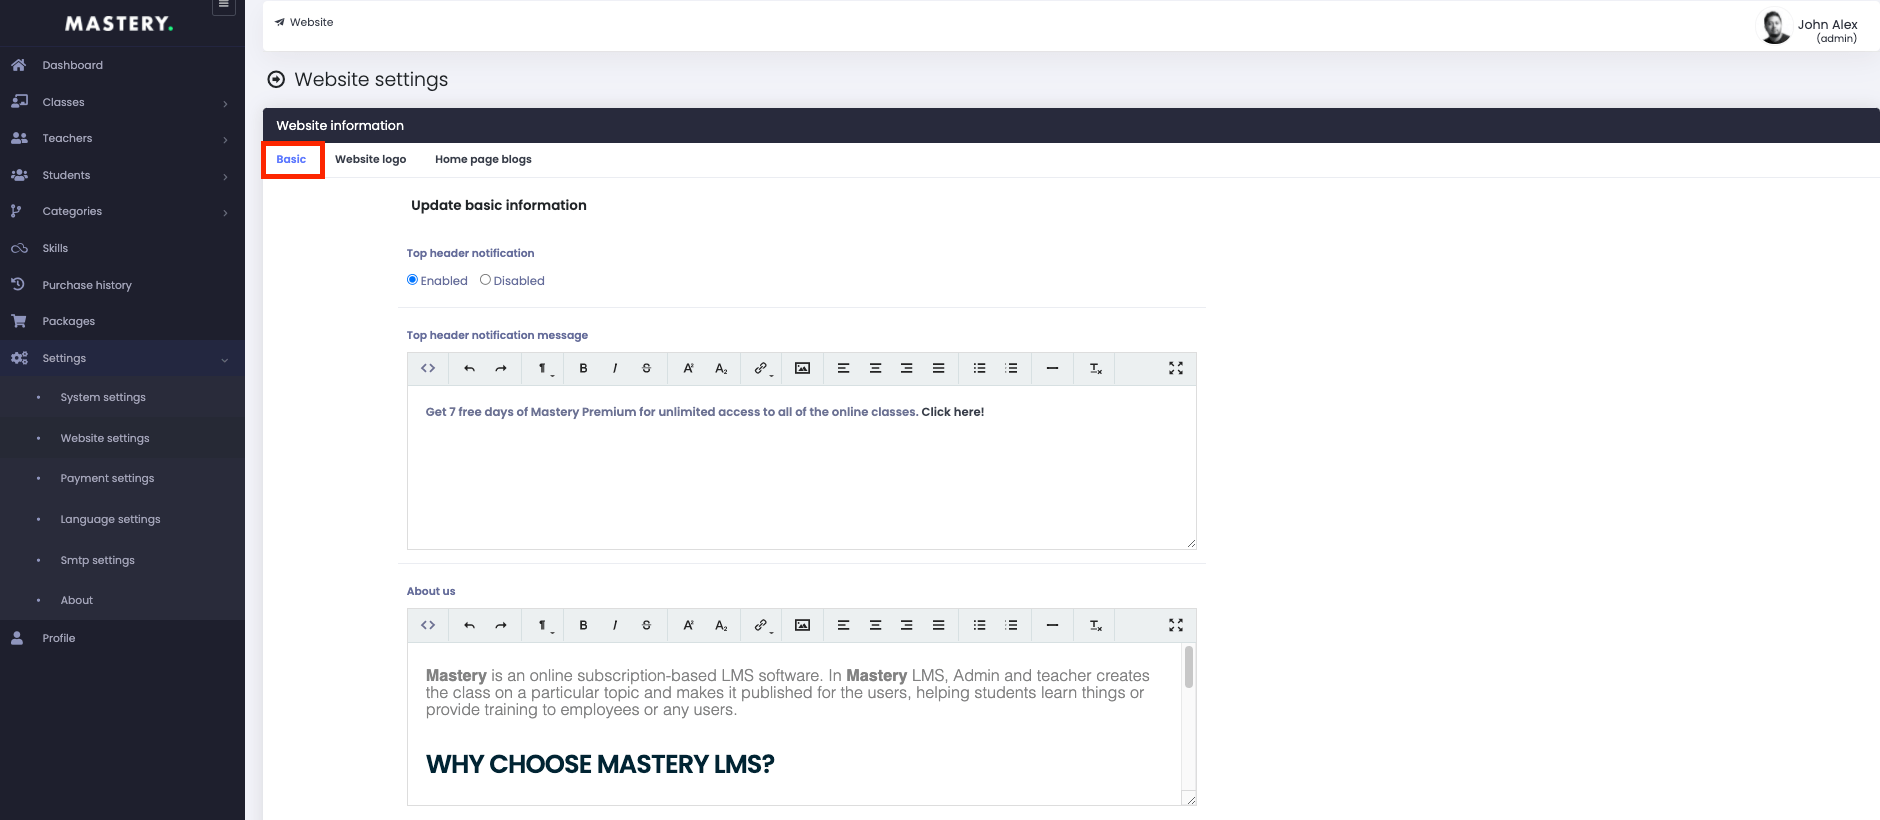1880x820 pixels.
Task: Click code view icon in About us editor
Action: click(x=428, y=625)
